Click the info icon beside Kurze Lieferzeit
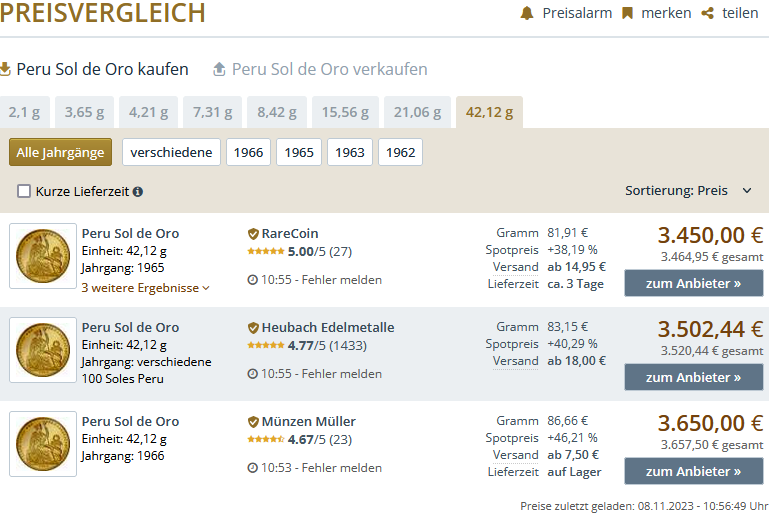 138,191
